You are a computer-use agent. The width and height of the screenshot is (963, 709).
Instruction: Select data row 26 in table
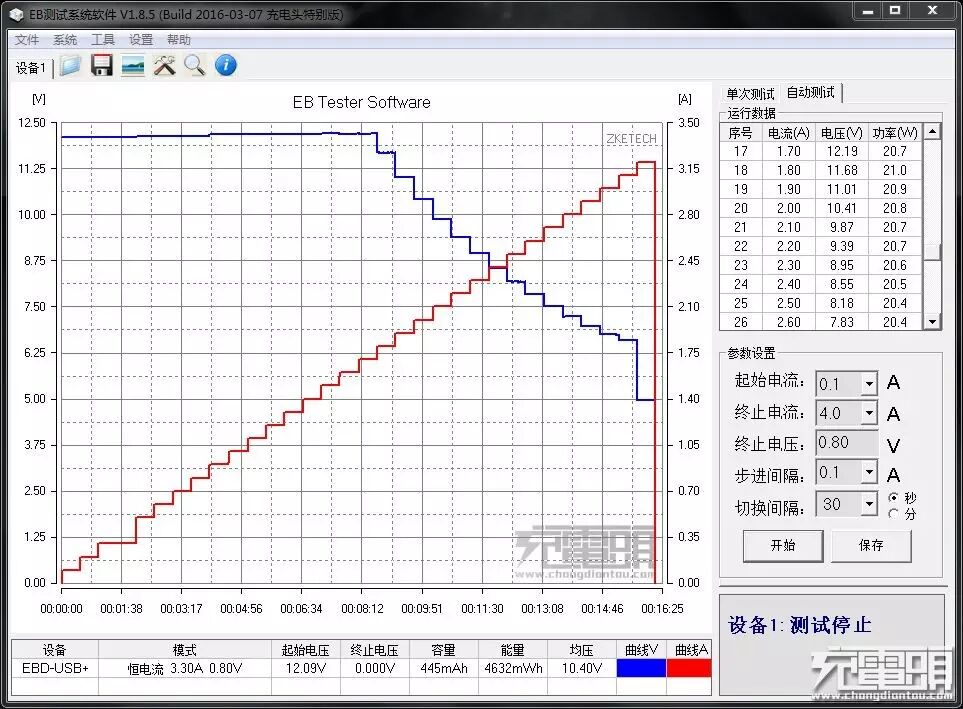[x=821, y=322]
